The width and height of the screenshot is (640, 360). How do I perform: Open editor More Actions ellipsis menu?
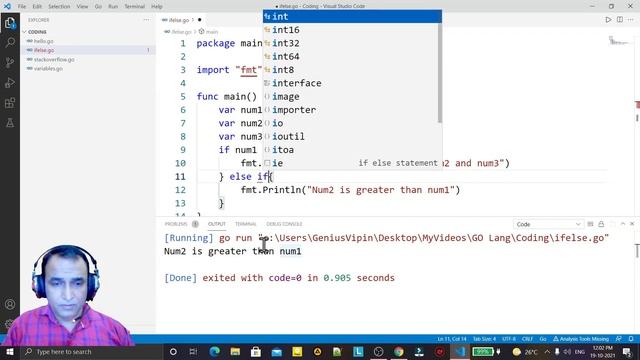click(x=631, y=20)
